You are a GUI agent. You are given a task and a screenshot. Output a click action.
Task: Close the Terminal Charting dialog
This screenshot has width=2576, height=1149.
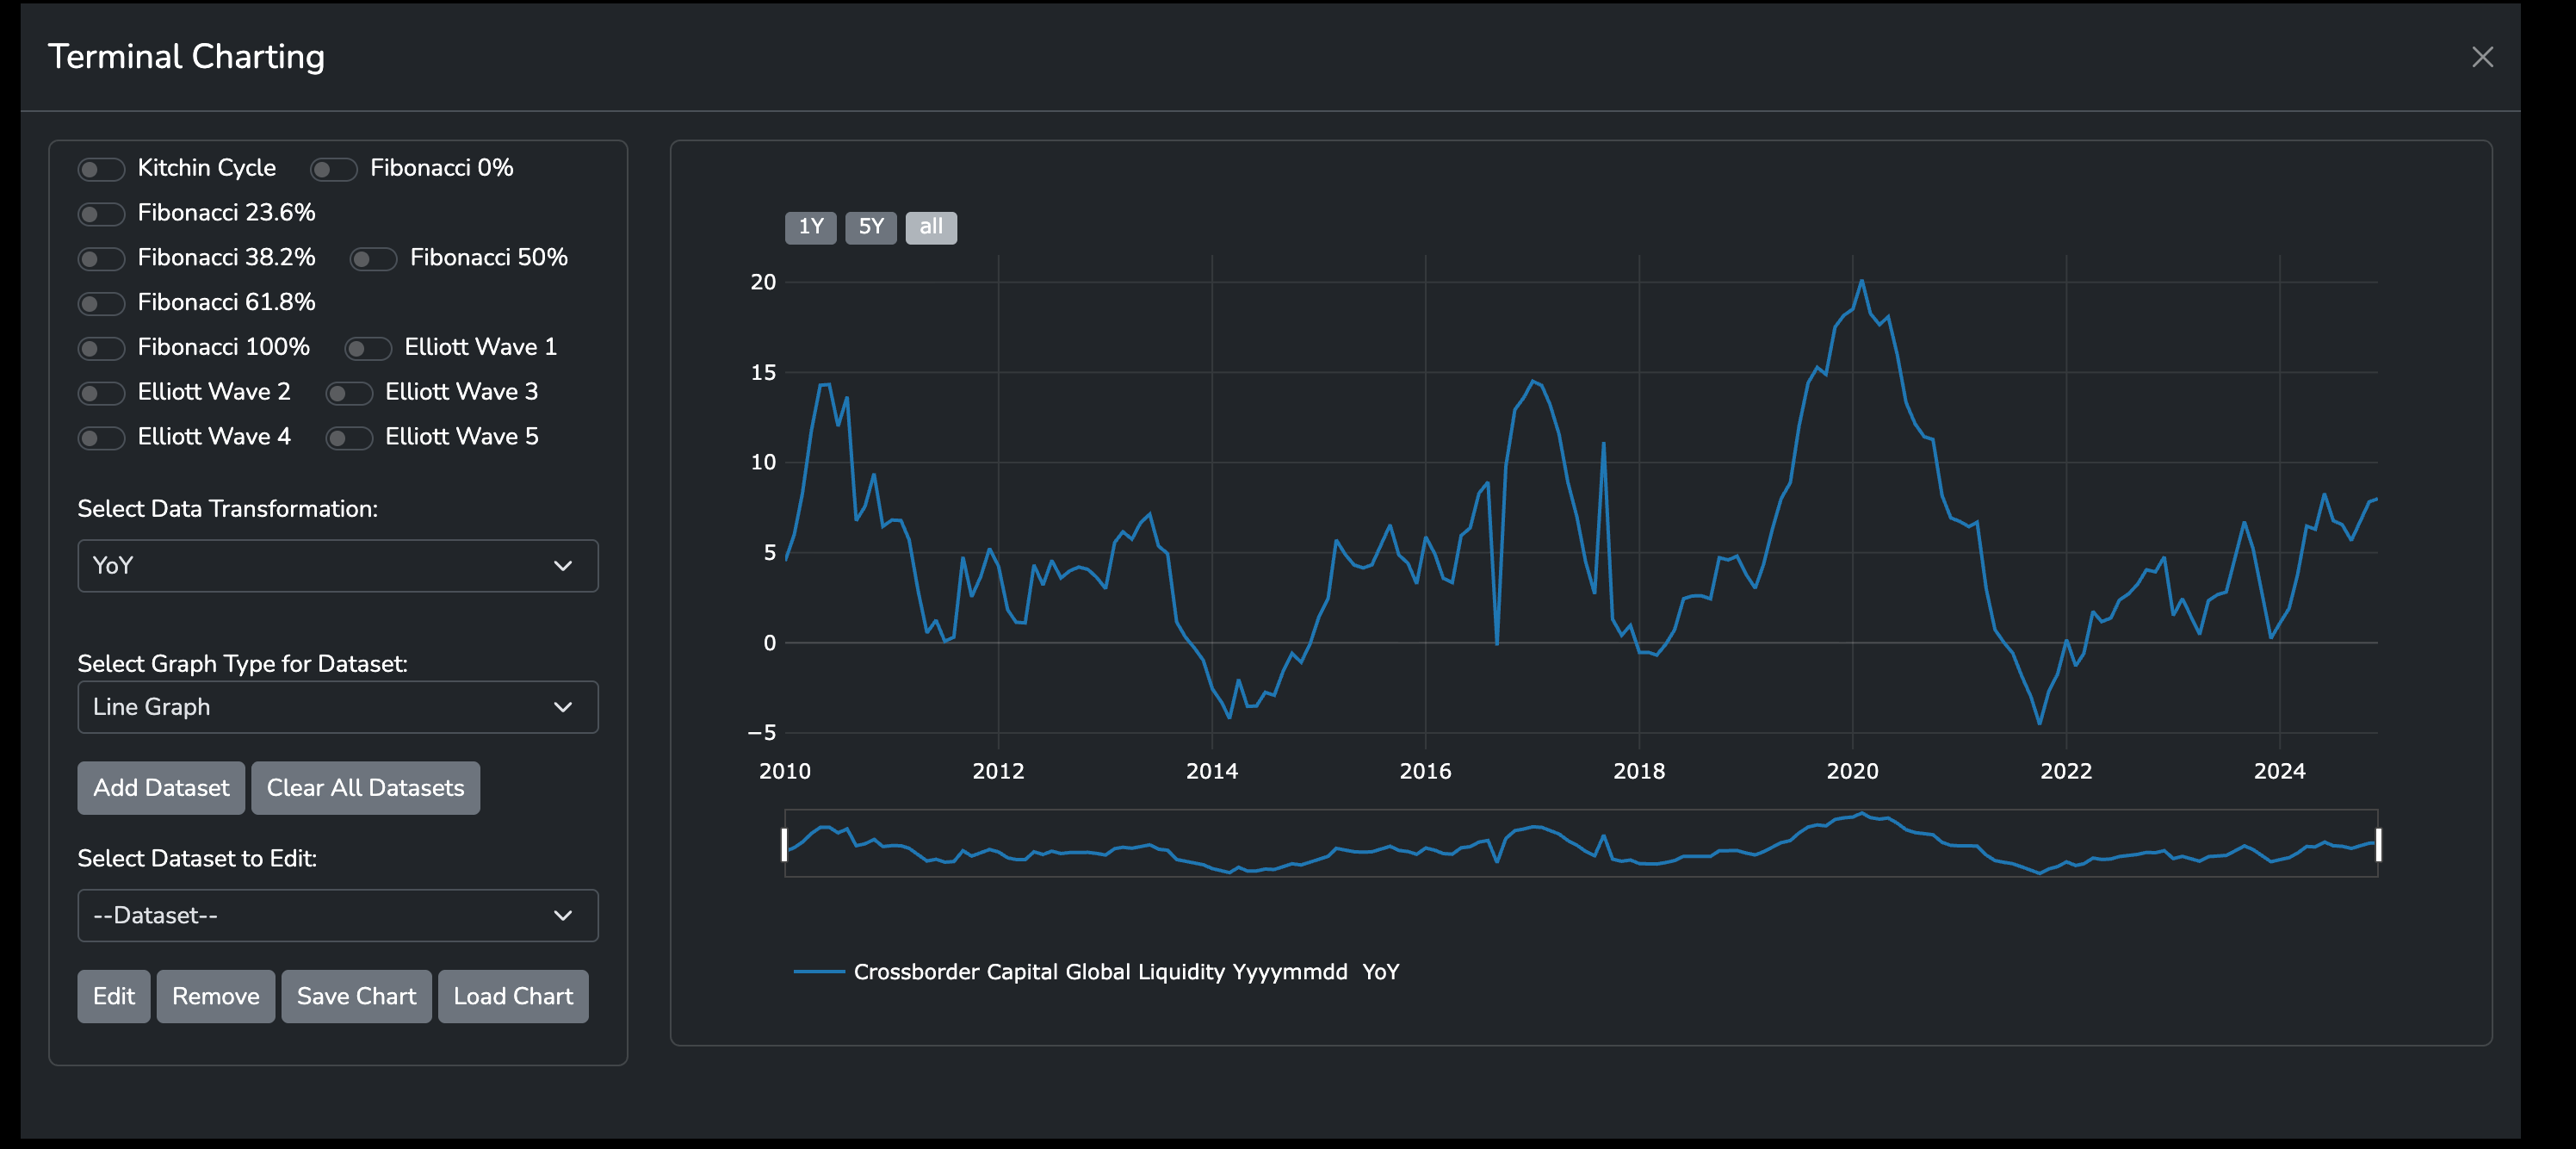coord(2481,57)
